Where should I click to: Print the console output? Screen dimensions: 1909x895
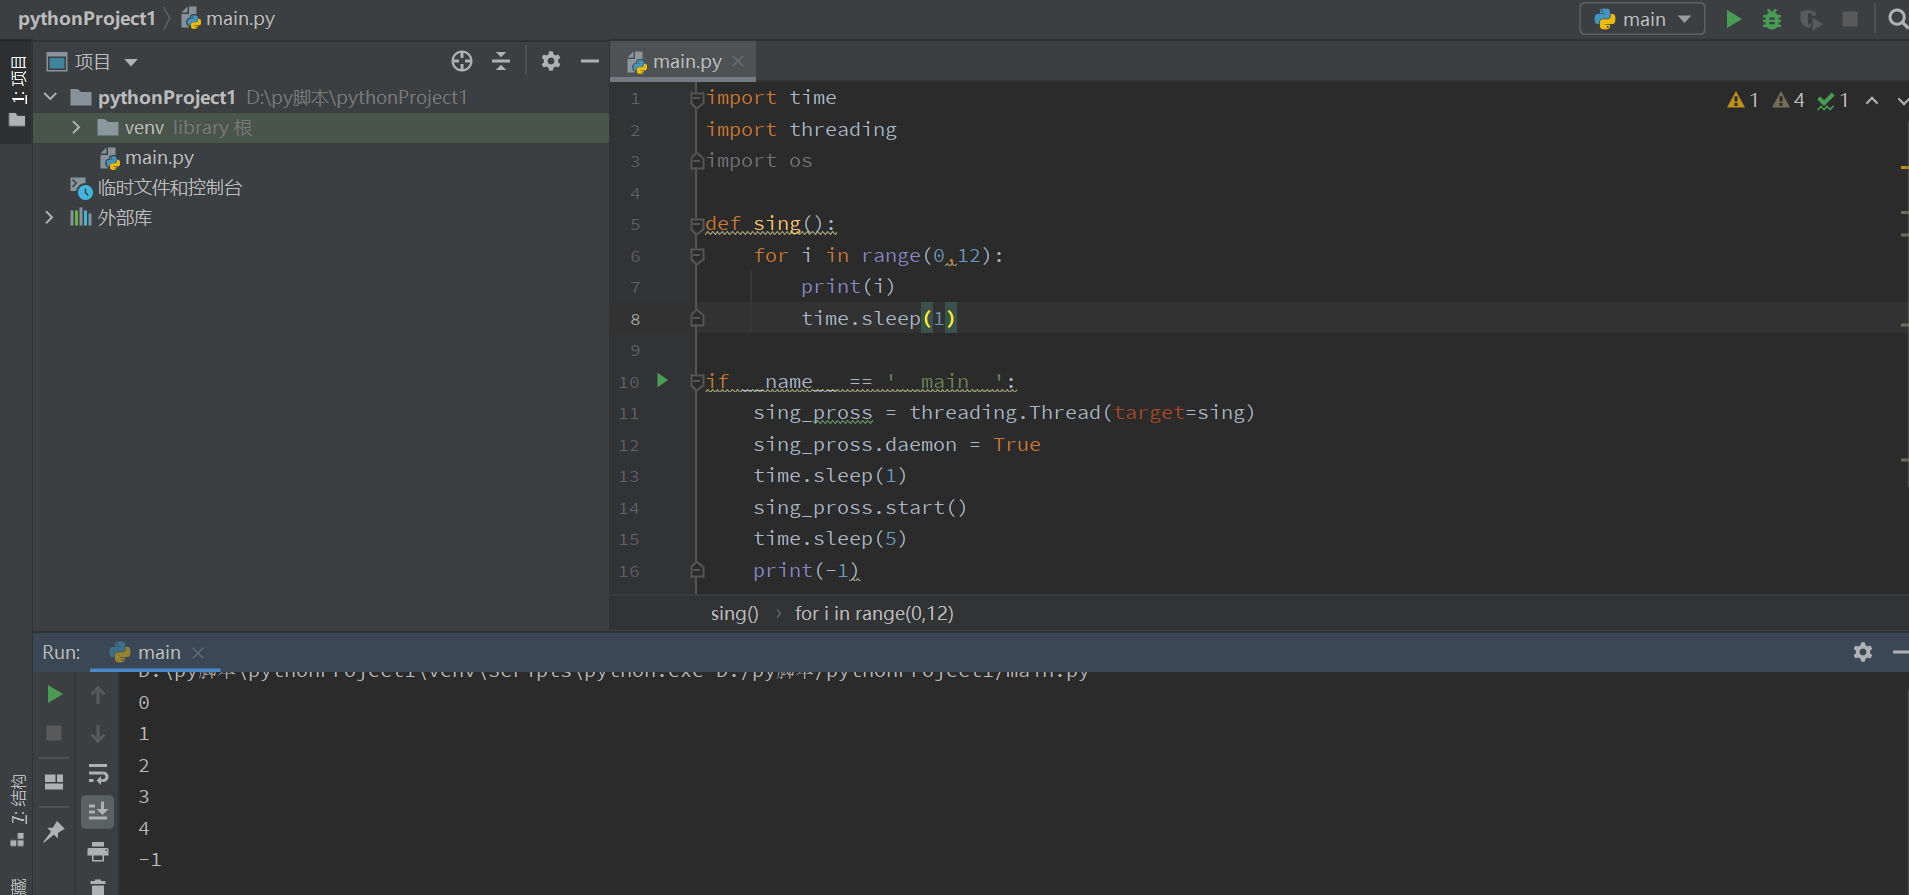(98, 851)
